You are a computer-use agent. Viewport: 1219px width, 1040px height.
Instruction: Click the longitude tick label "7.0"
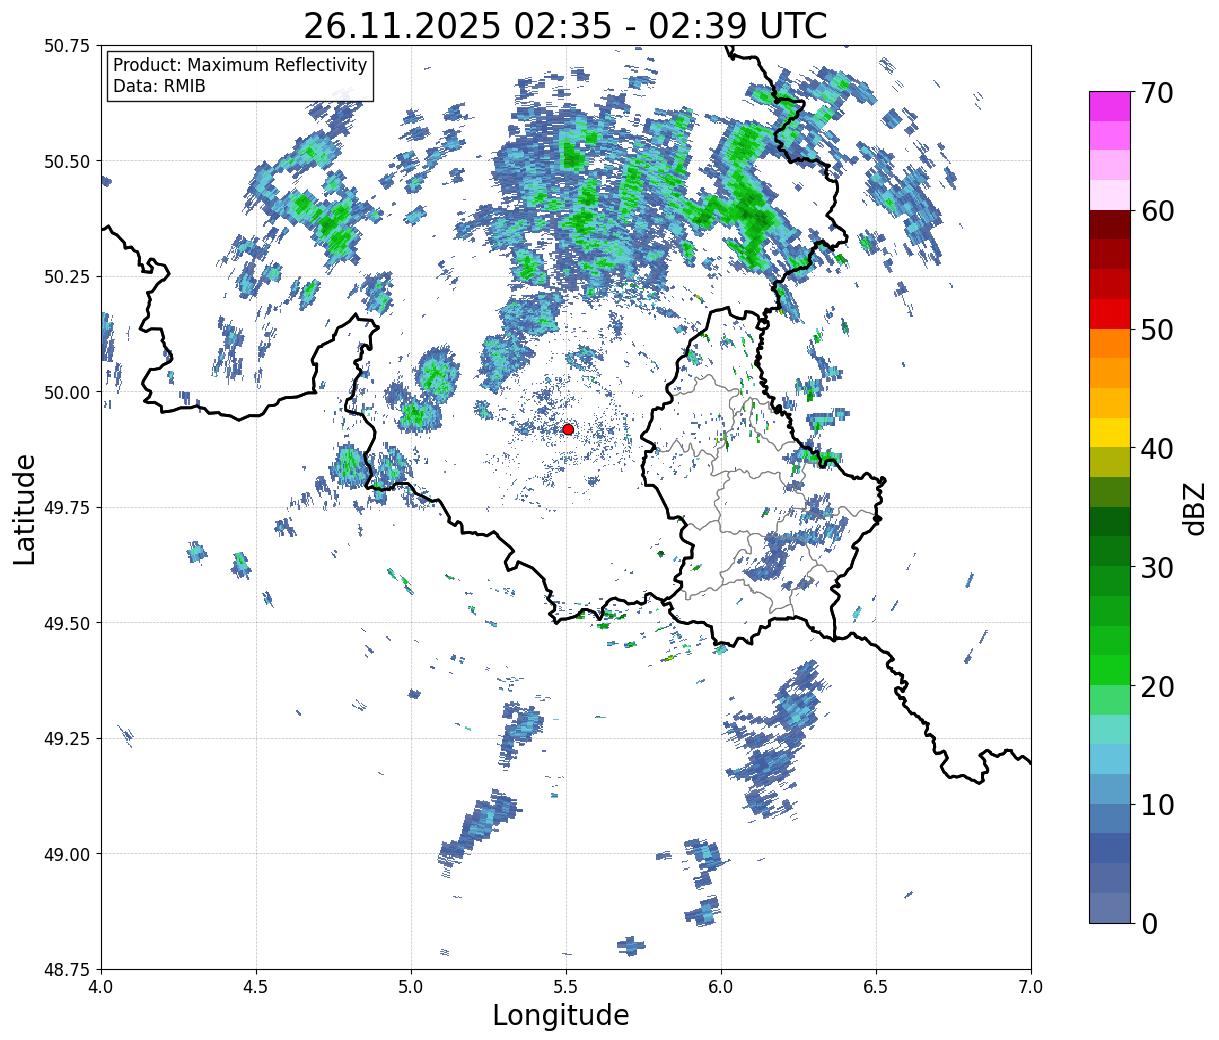pyautogui.click(x=1031, y=986)
